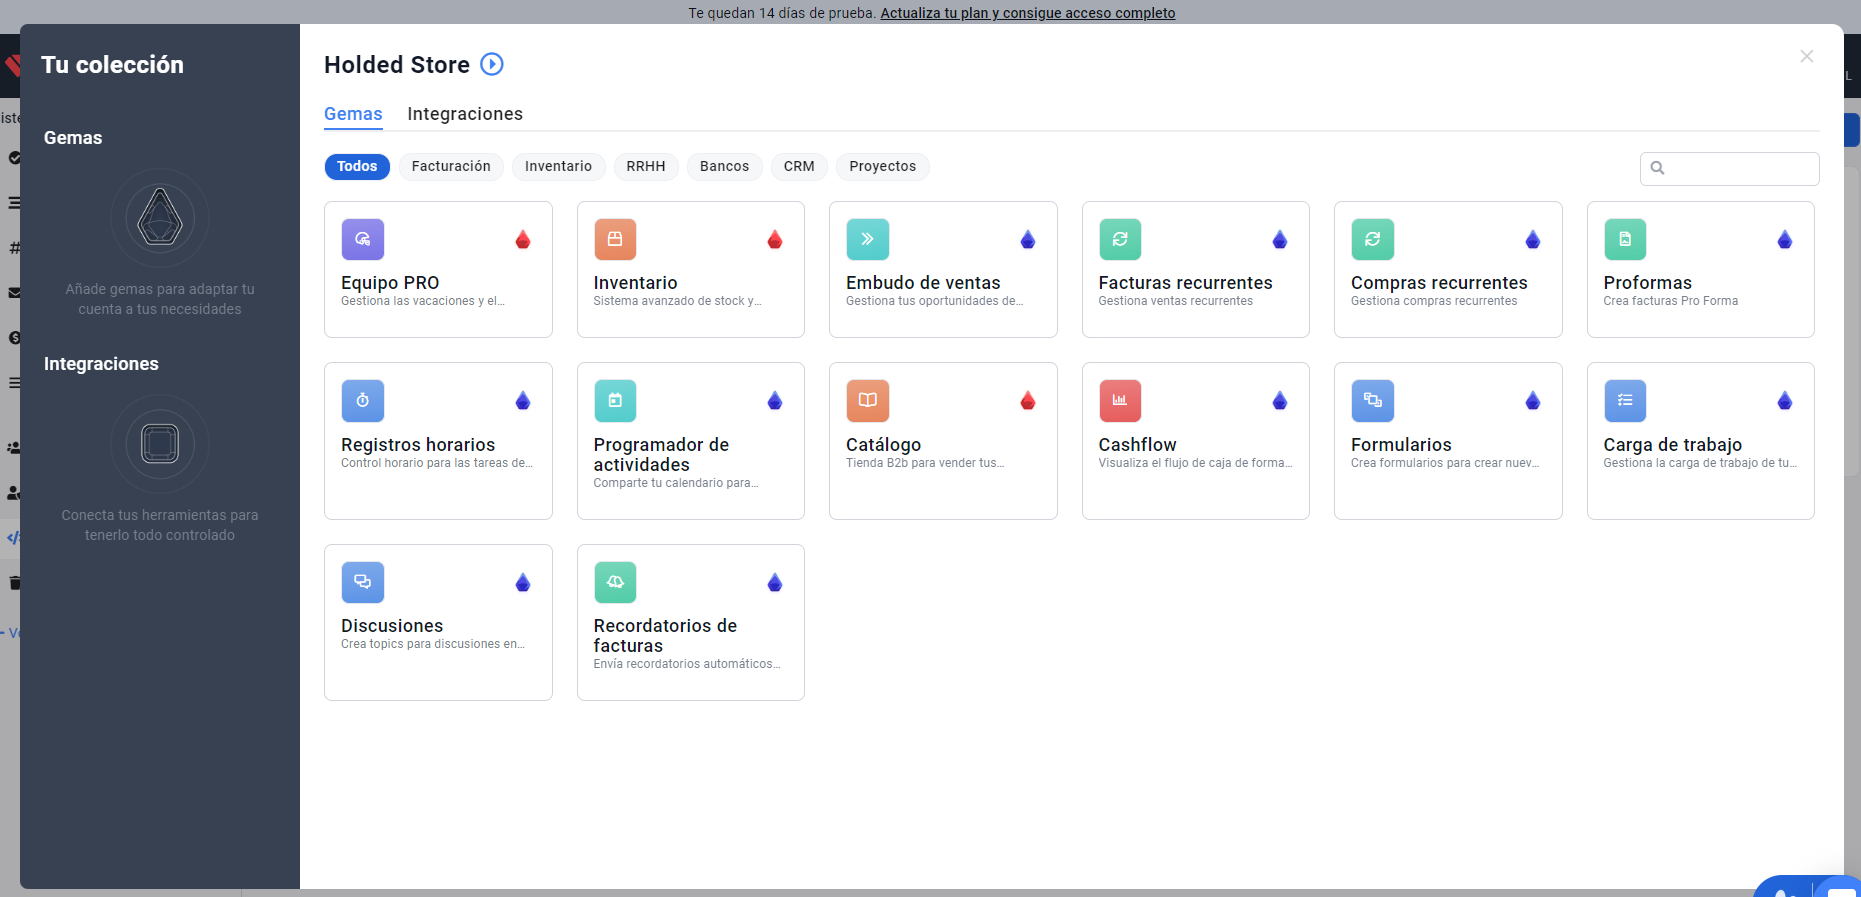Click the Gemas heading in Tu colección
This screenshot has width=1861, height=897.
point(73,138)
